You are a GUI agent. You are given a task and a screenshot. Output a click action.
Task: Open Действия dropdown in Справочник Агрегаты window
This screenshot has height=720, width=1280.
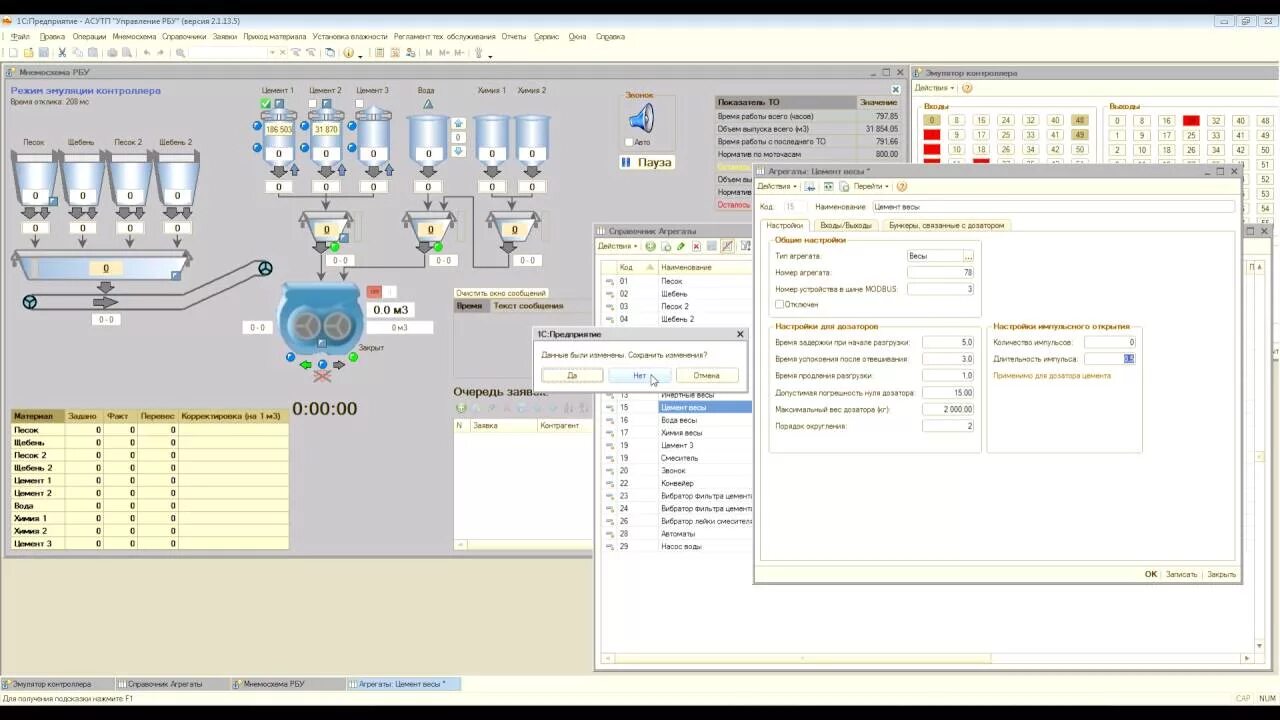click(x=618, y=246)
